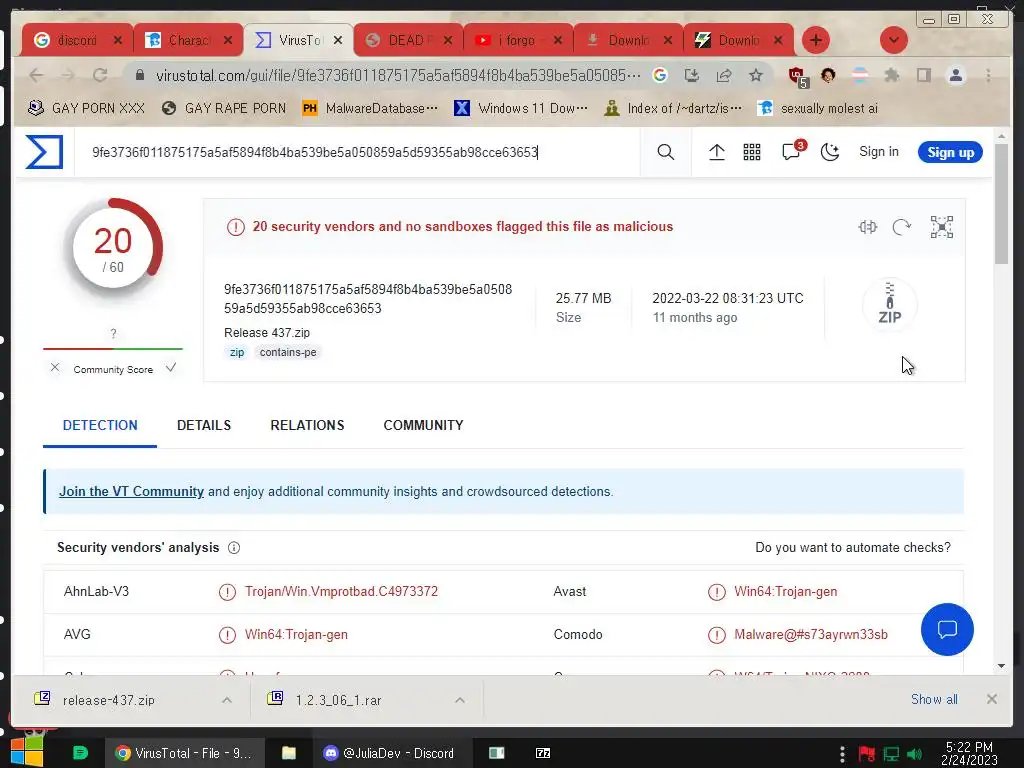Open the uBlock extension icon
This screenshot has width=1024, height=768.
tap(797, 76)
